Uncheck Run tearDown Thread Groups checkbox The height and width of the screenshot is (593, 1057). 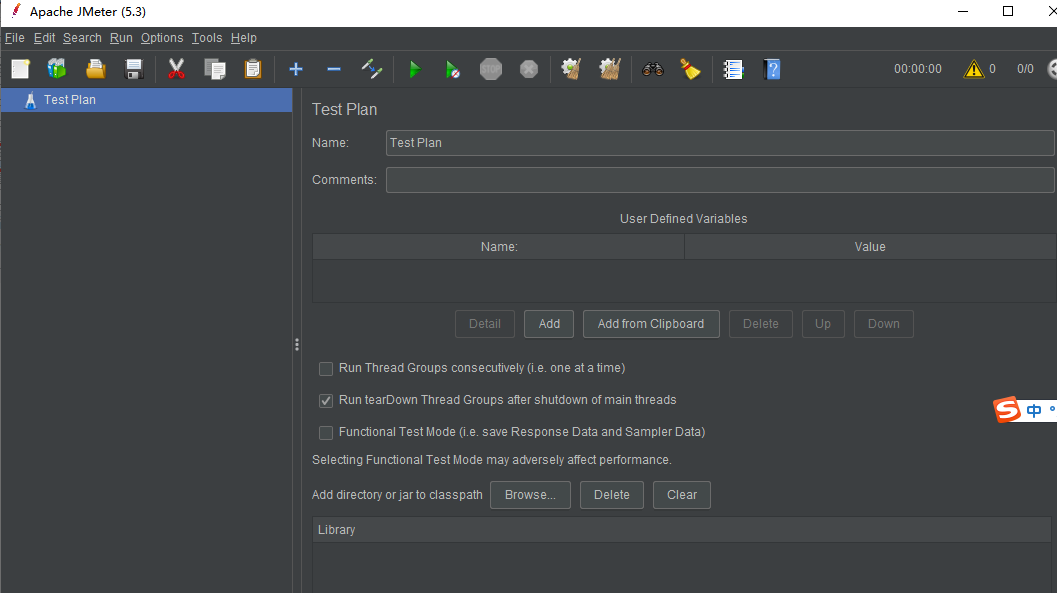pyautogui.click(x=326, y=400)
